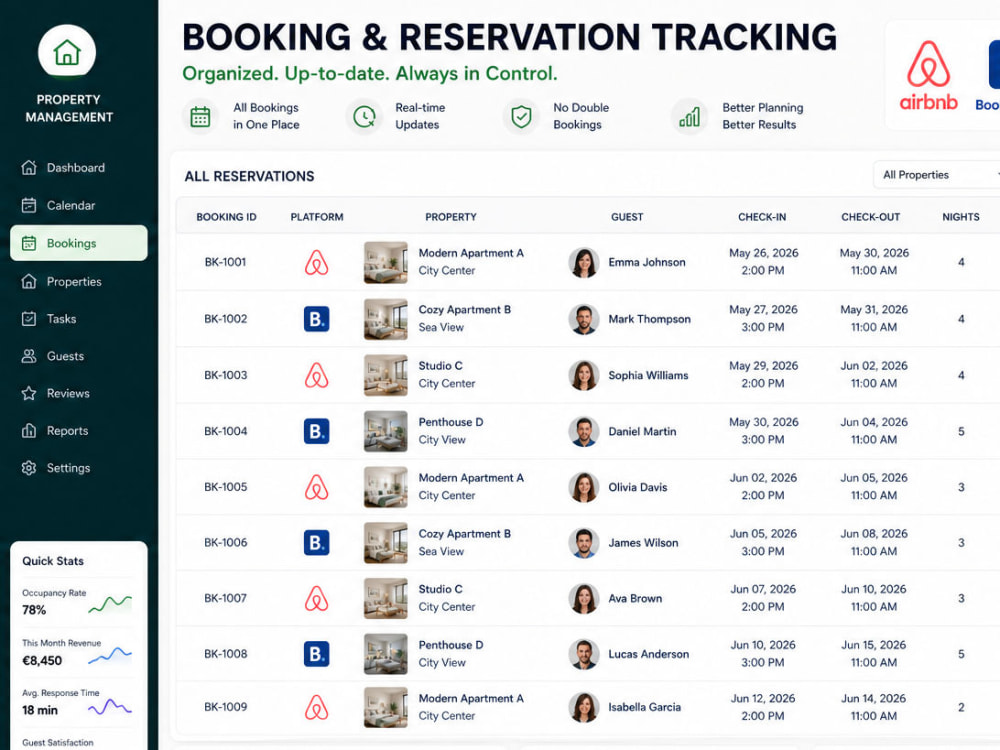Sort by the GUEST column header
This screenshot has width=1000, height=750.
[x=627, y=217]
